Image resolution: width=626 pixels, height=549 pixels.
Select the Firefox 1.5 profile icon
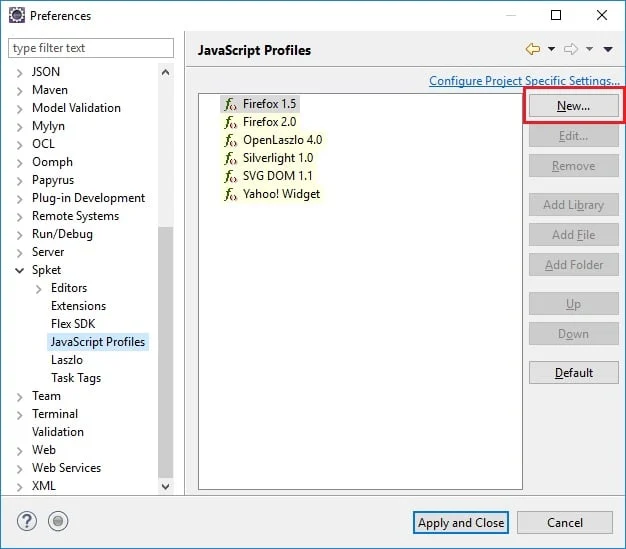click(x=230, y=104)
